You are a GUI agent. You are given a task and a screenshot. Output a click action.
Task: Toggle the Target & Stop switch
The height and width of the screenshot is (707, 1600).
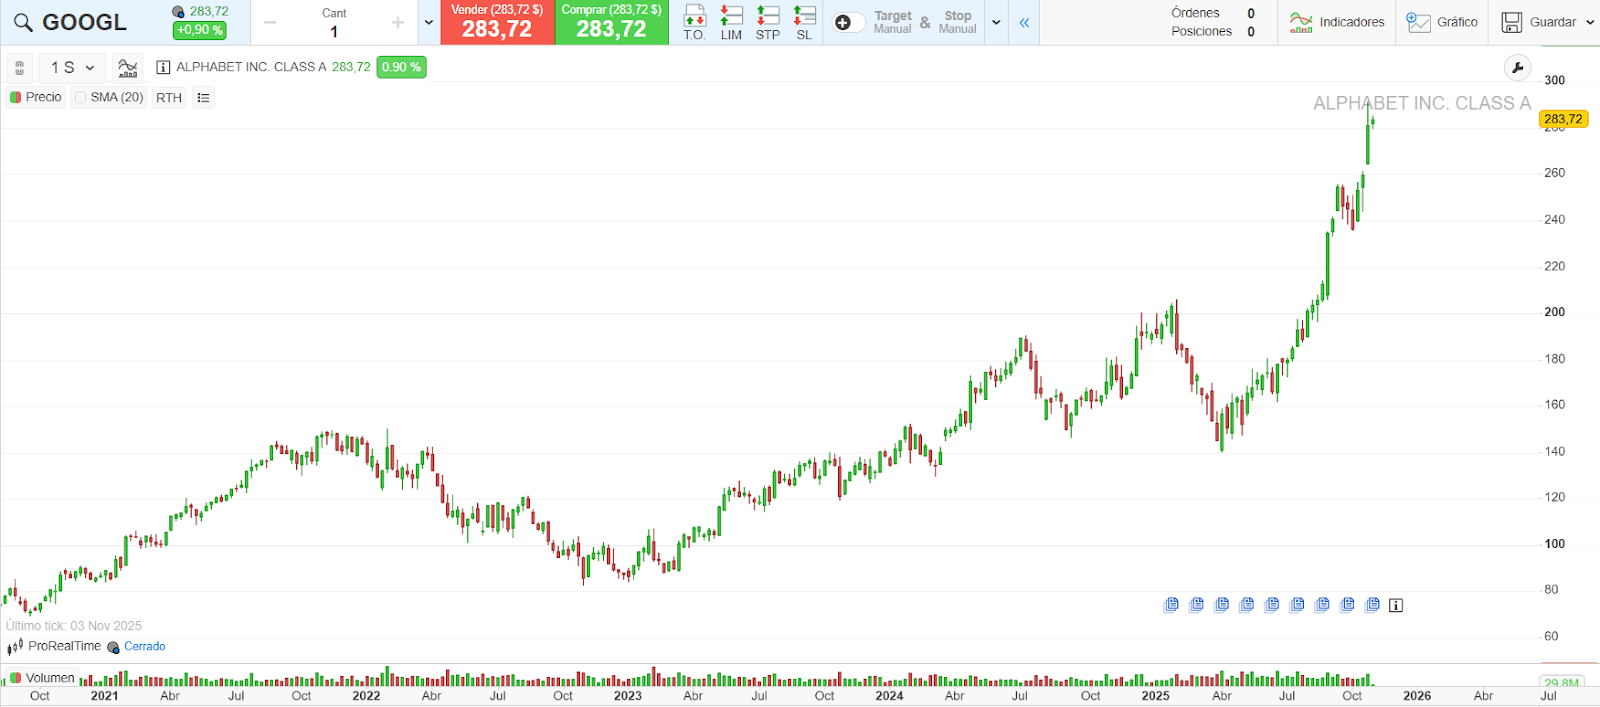click(x=848, y=23)
